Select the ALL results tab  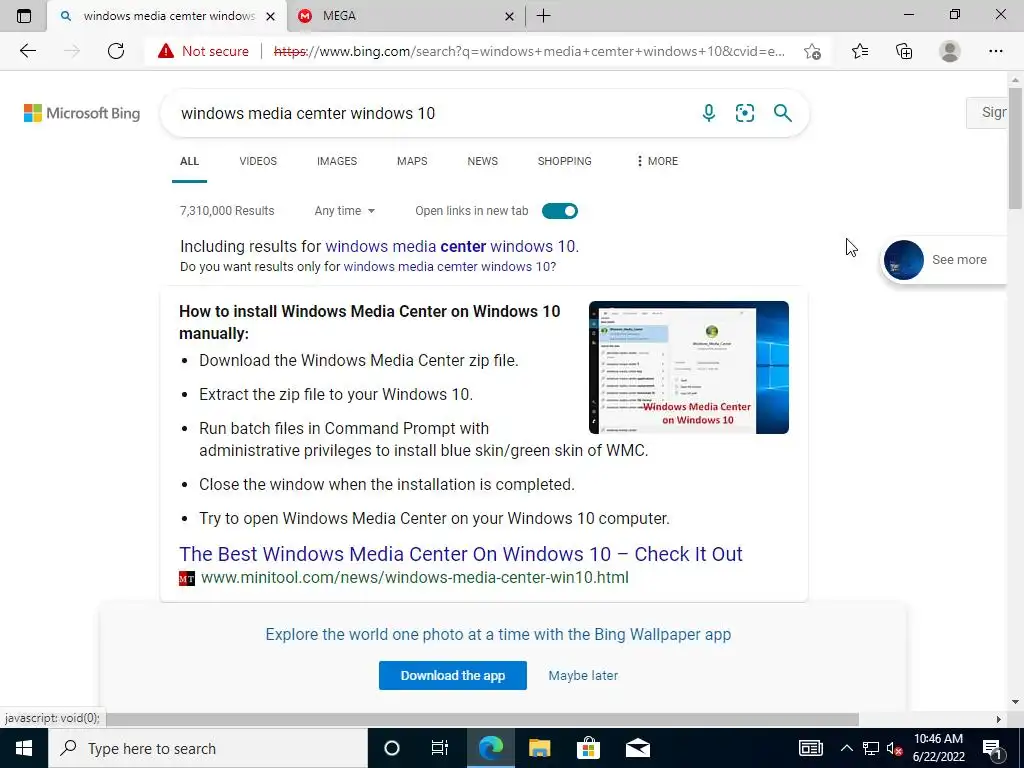click(x=189, y=161)
